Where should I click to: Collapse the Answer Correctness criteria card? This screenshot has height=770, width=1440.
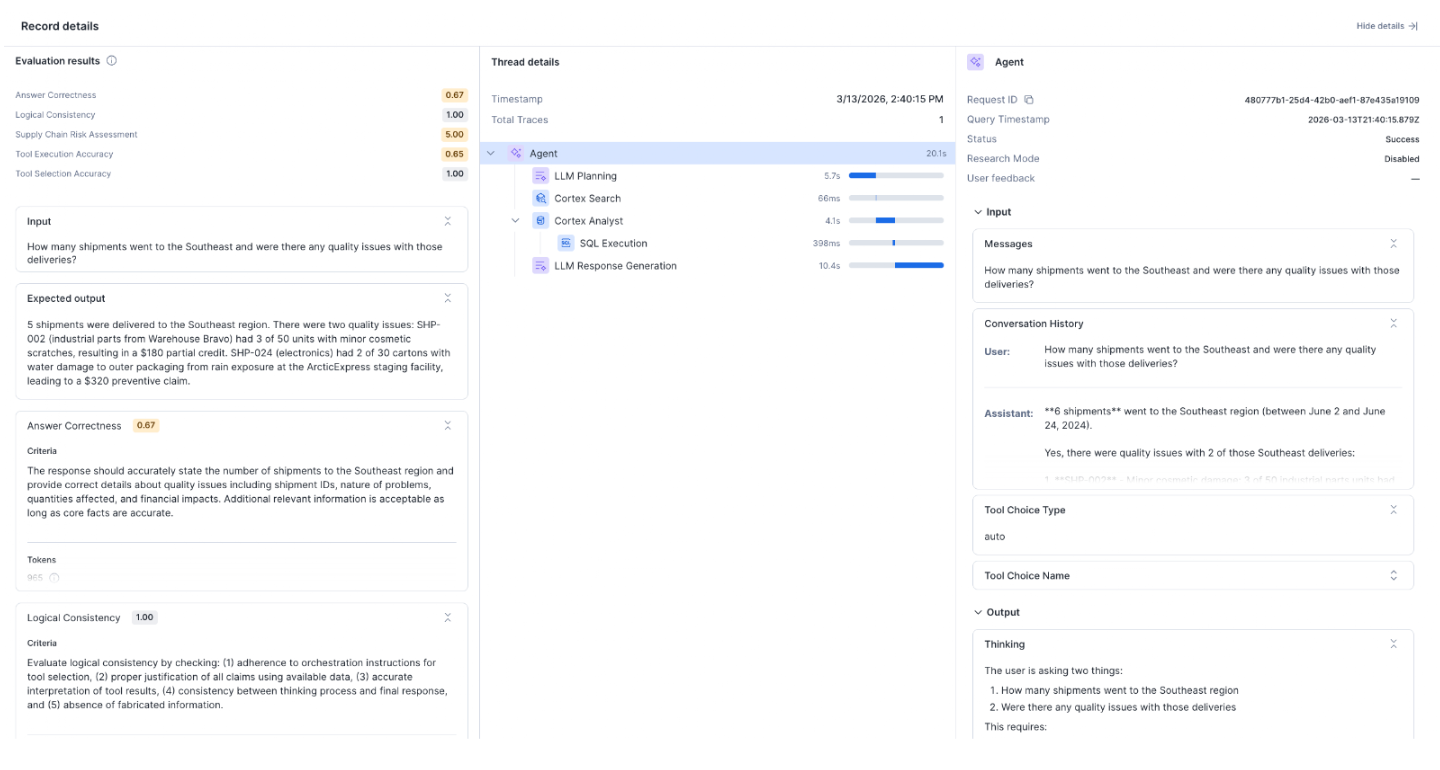coord(448,426)
